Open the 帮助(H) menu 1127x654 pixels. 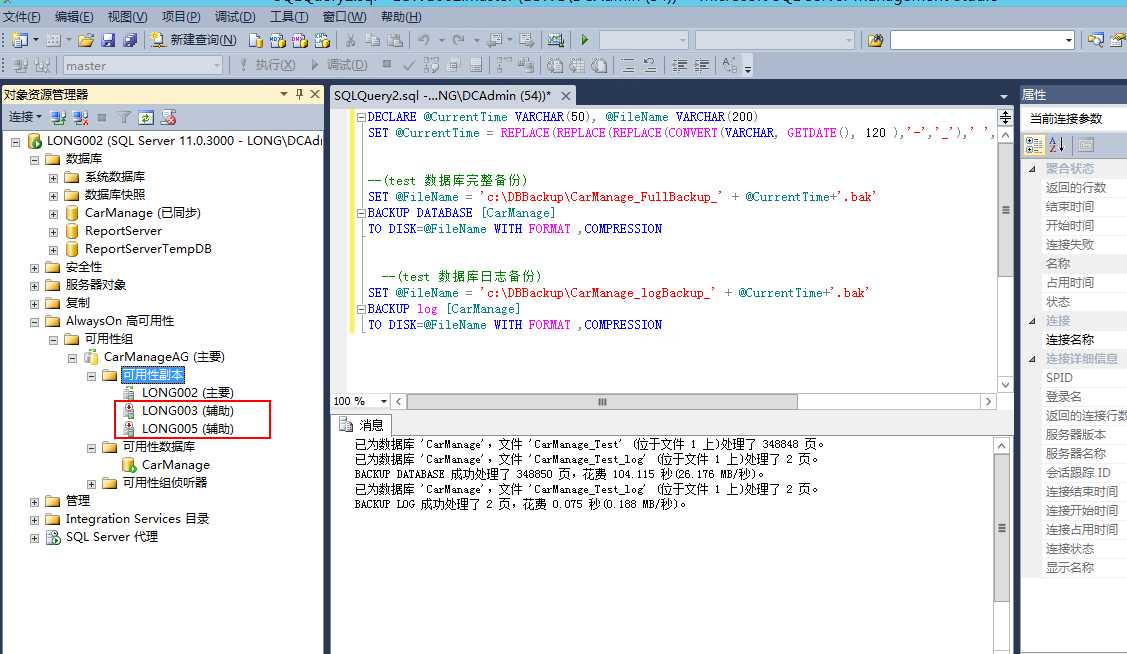point(401,17)
